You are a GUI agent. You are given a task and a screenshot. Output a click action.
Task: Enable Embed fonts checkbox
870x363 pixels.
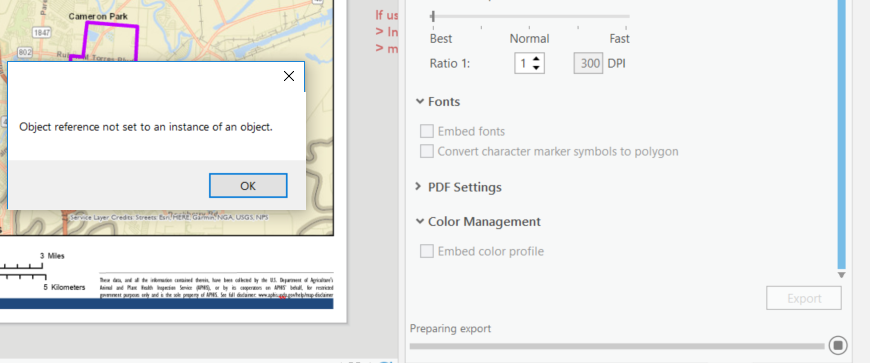tap(427, 132)
